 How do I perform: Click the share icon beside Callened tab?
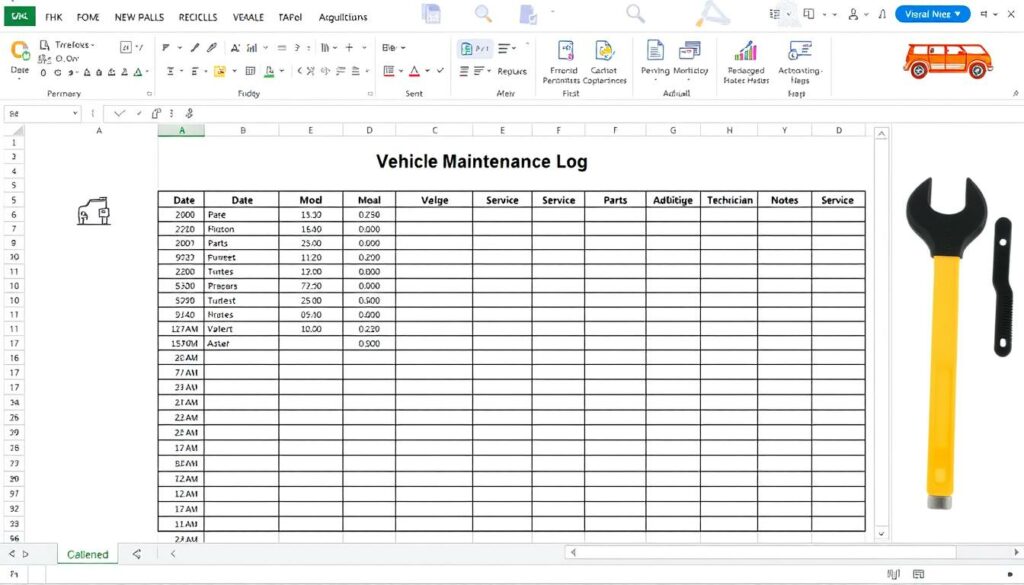coord(136,554)
